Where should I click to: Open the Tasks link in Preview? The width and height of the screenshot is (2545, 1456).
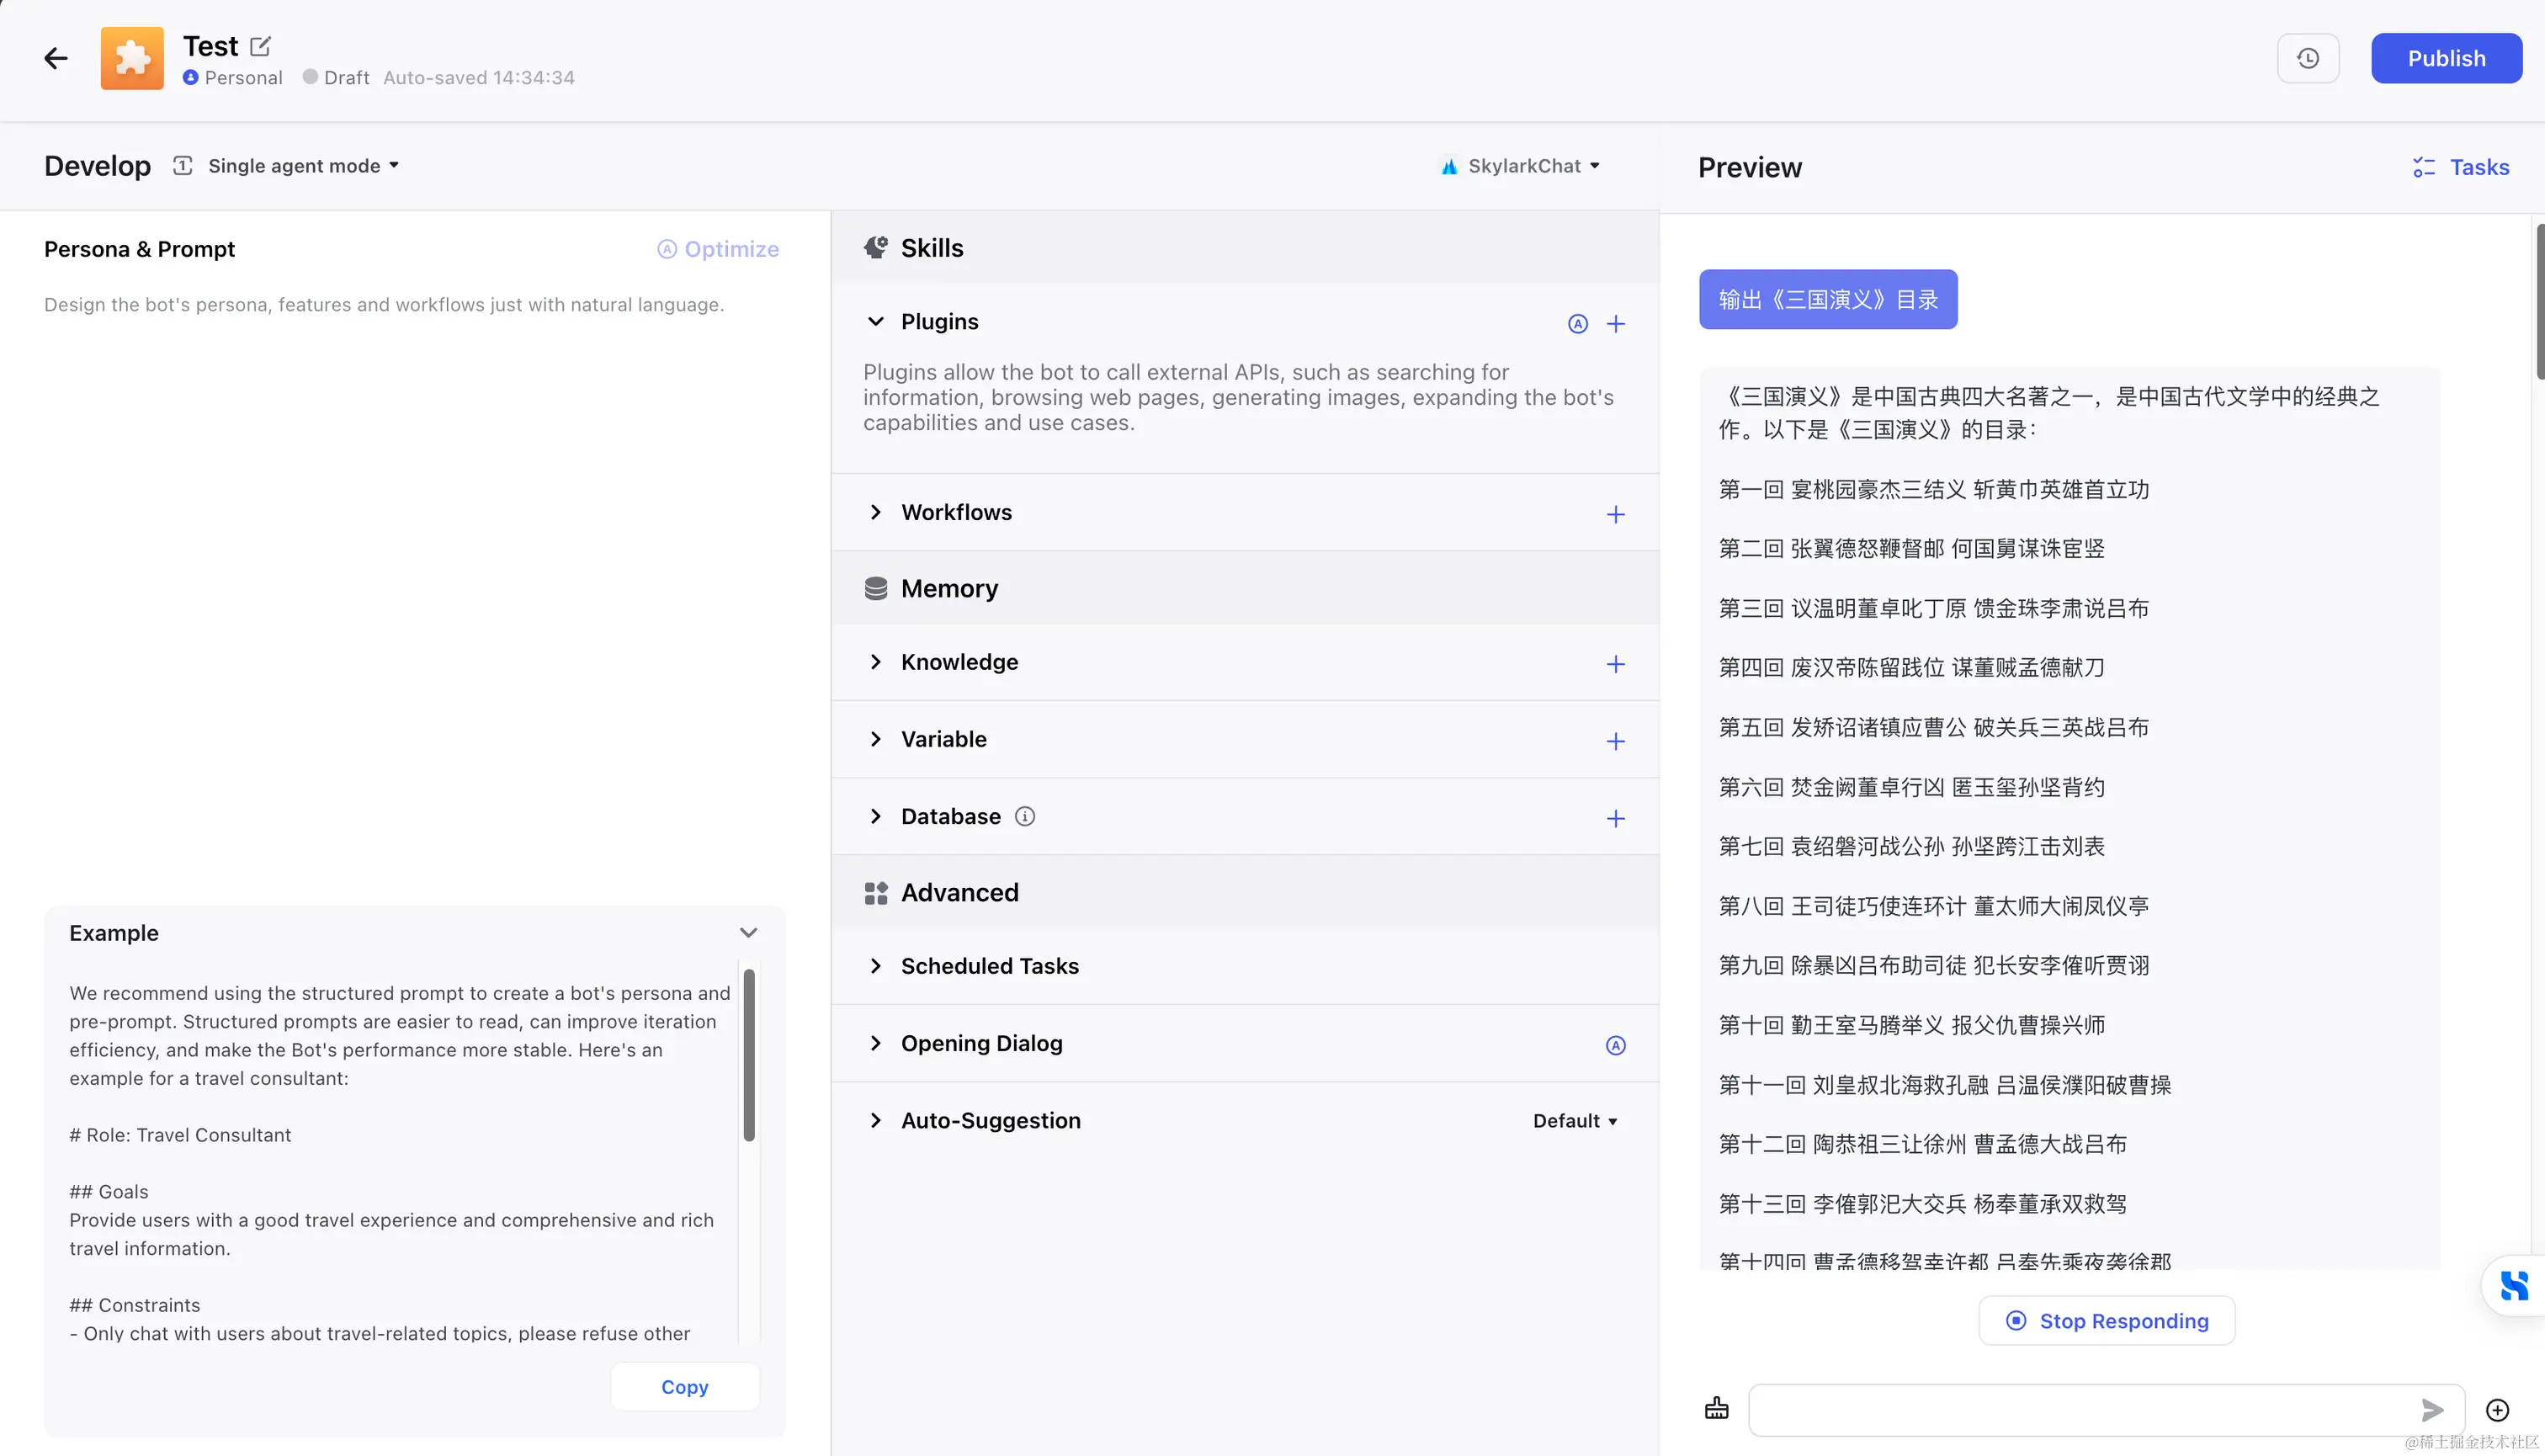point(2461,167)
